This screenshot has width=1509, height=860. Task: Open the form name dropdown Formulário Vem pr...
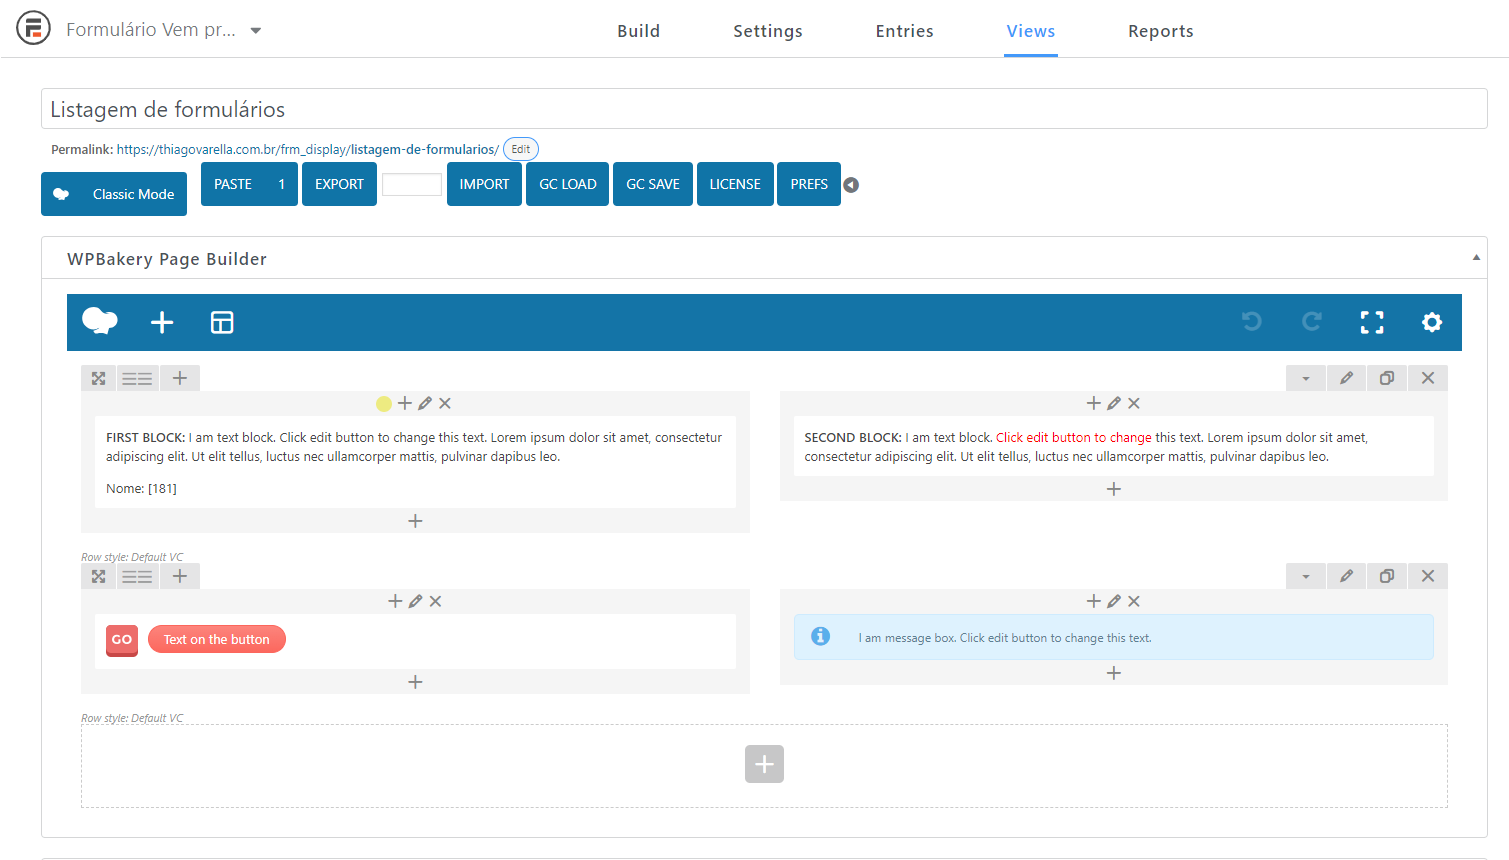164,30
